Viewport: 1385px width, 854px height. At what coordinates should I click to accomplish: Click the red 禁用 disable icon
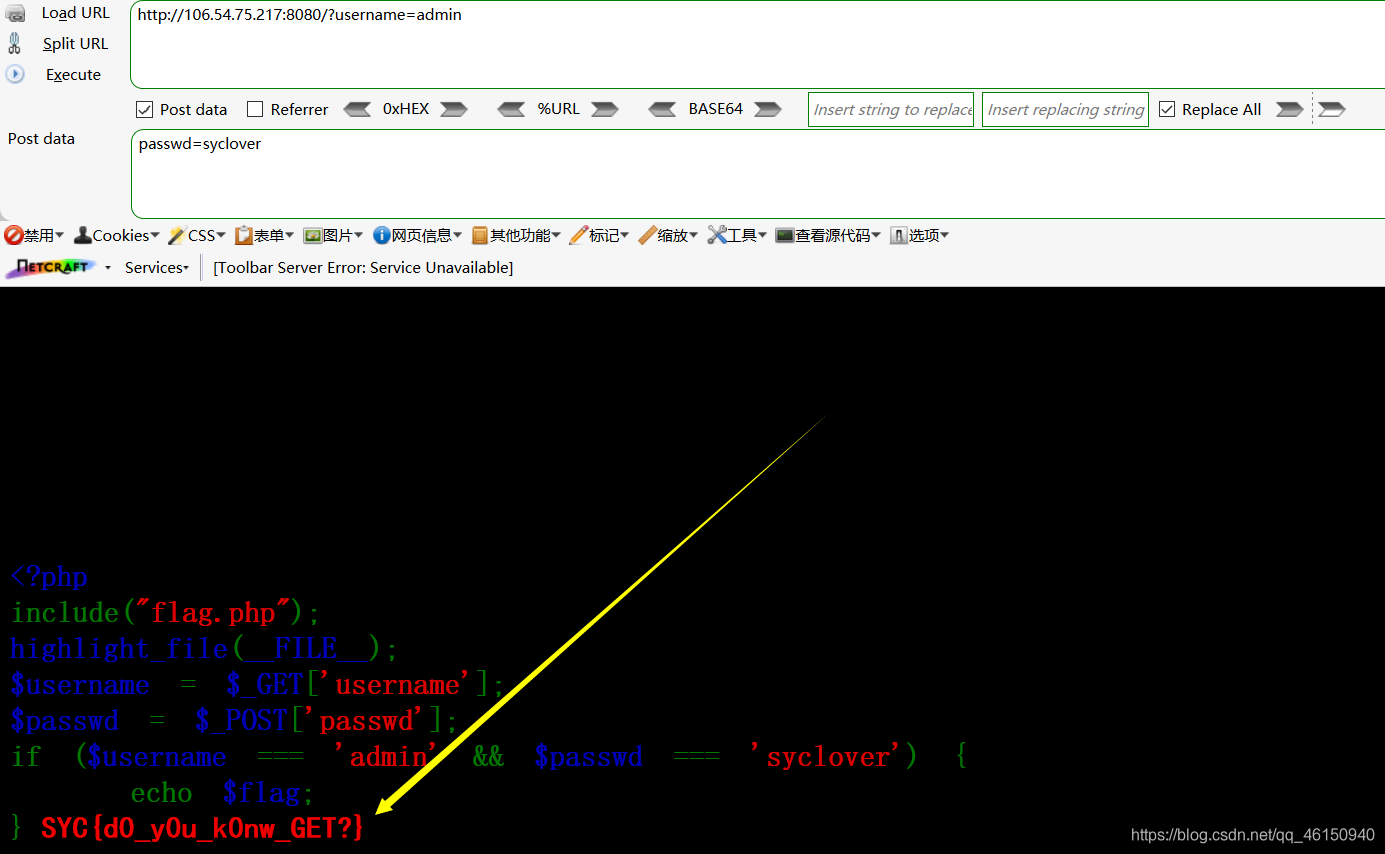click(13, 235)
